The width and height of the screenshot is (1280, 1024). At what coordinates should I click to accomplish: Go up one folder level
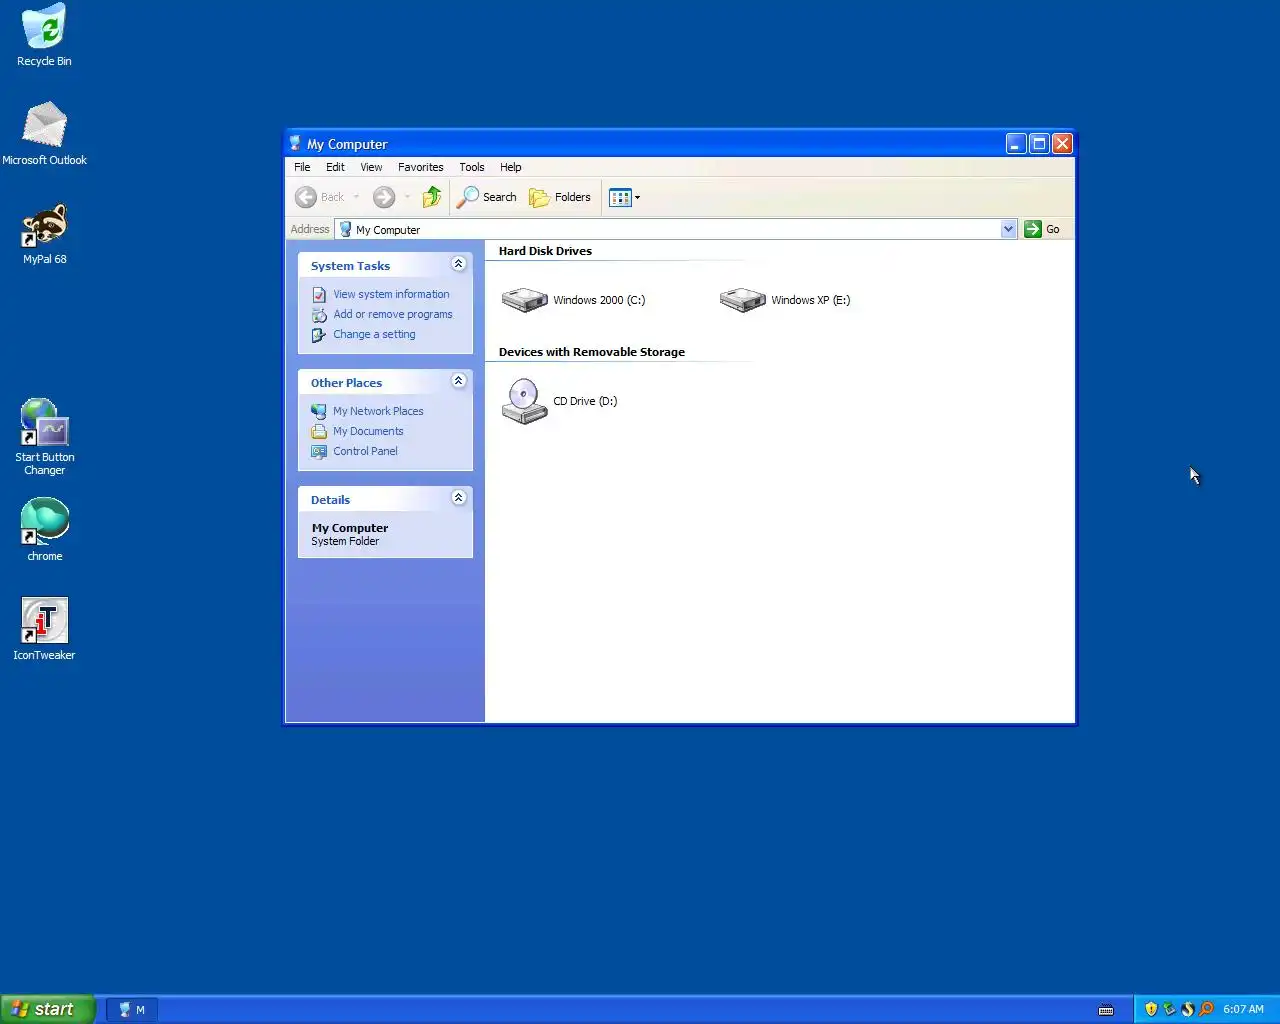click(432, 197)
